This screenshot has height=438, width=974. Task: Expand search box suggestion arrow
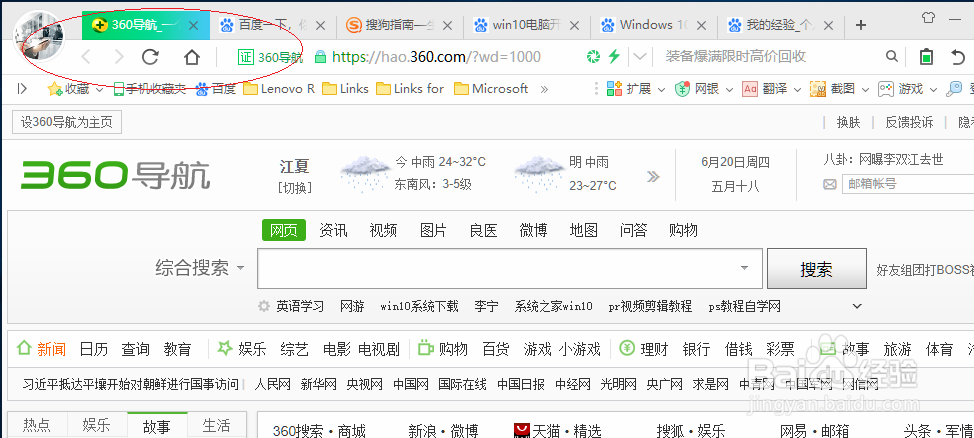[744, 268]
